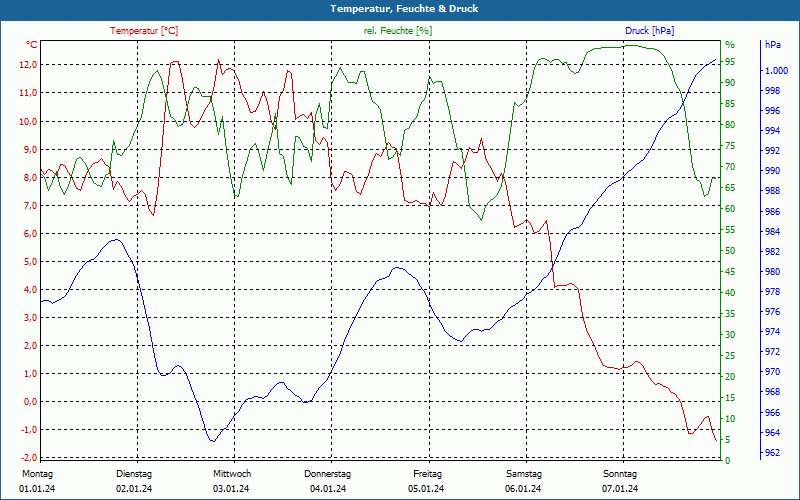Click the '01.01.24' date label

[x=37, y=489]
